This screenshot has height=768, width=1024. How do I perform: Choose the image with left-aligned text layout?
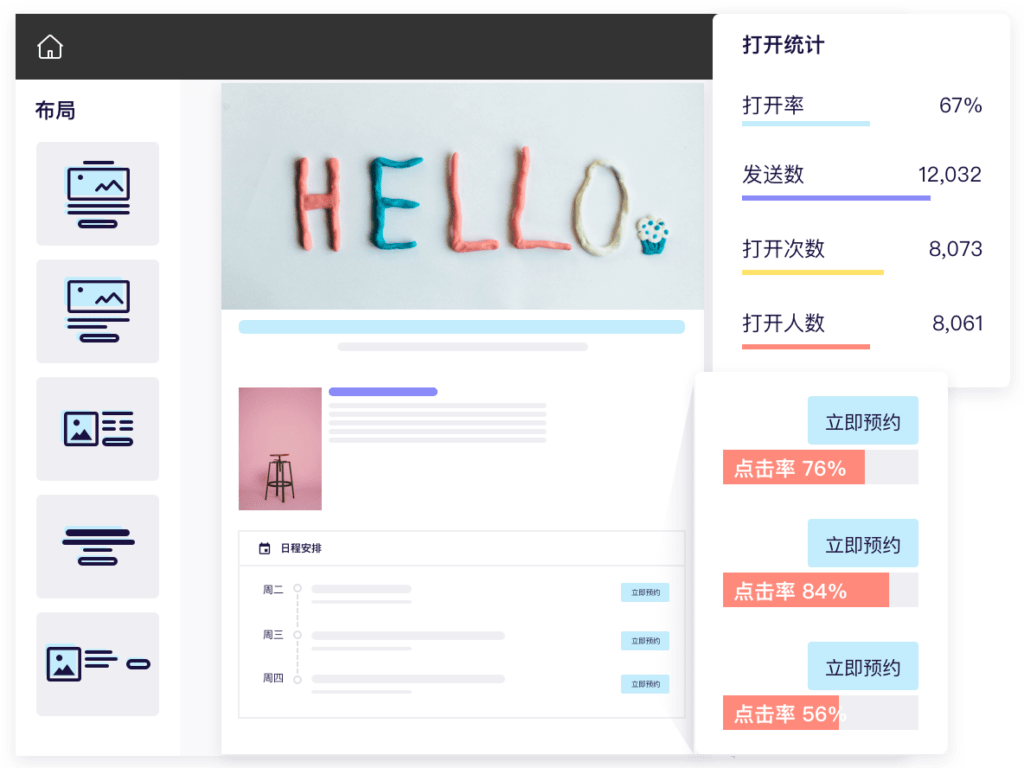pyautogui.click(x=97, y=311)
